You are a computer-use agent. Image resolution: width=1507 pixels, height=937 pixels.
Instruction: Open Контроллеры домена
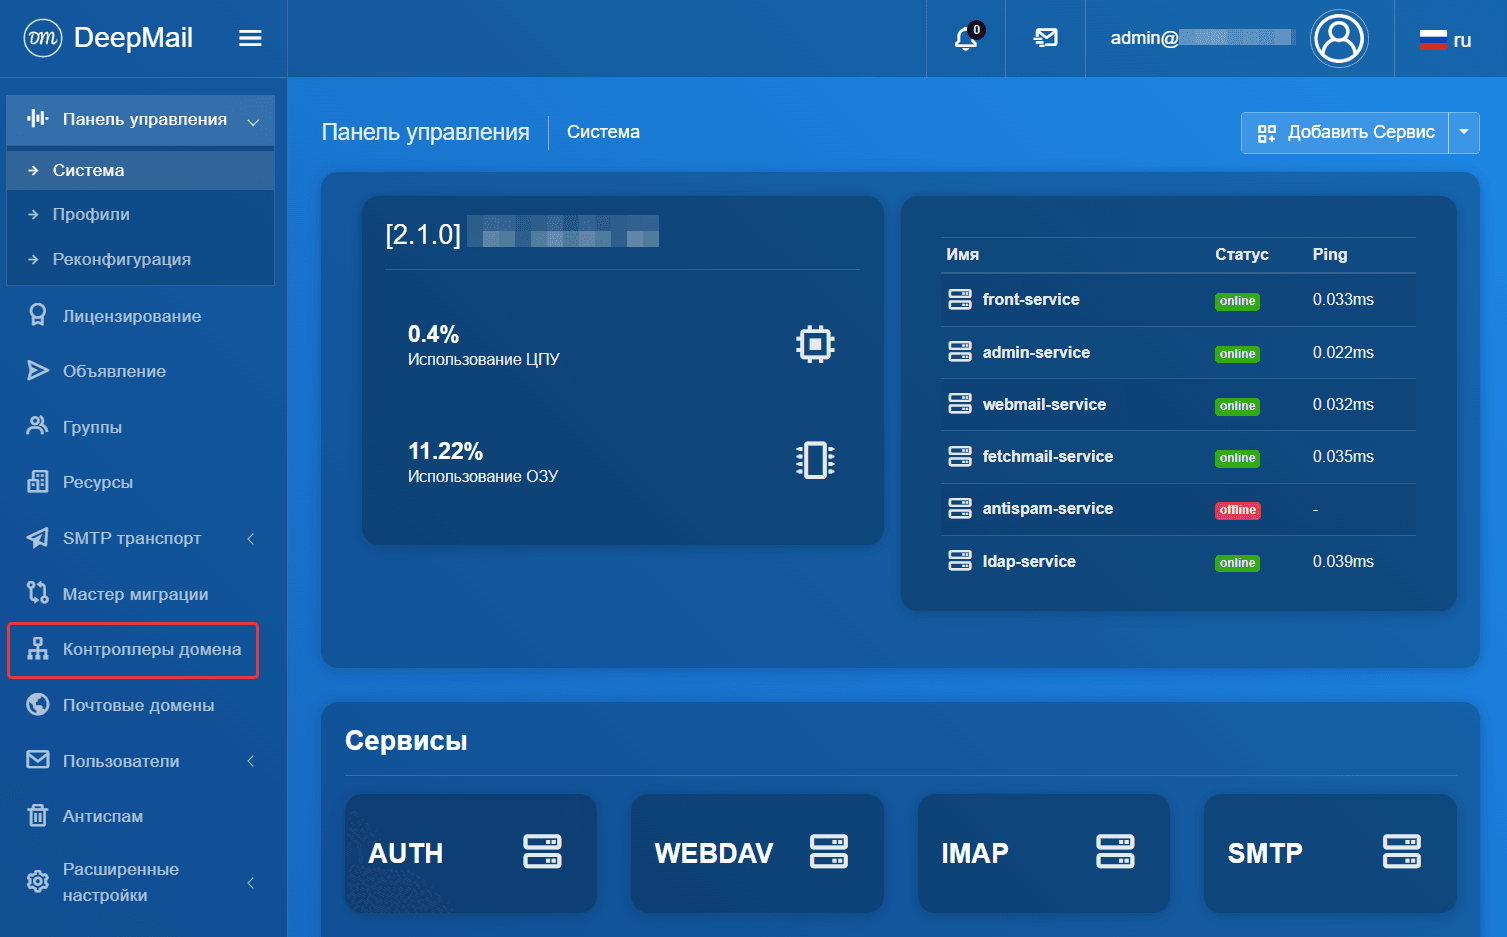[x=133, y=650]
